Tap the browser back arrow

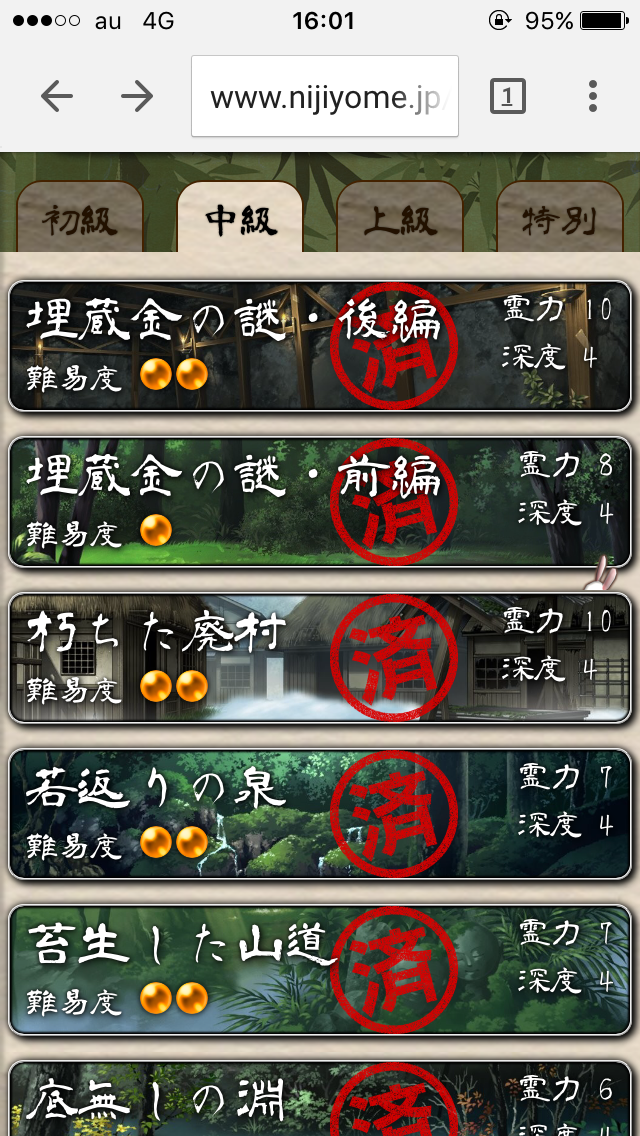coord(57,96)
